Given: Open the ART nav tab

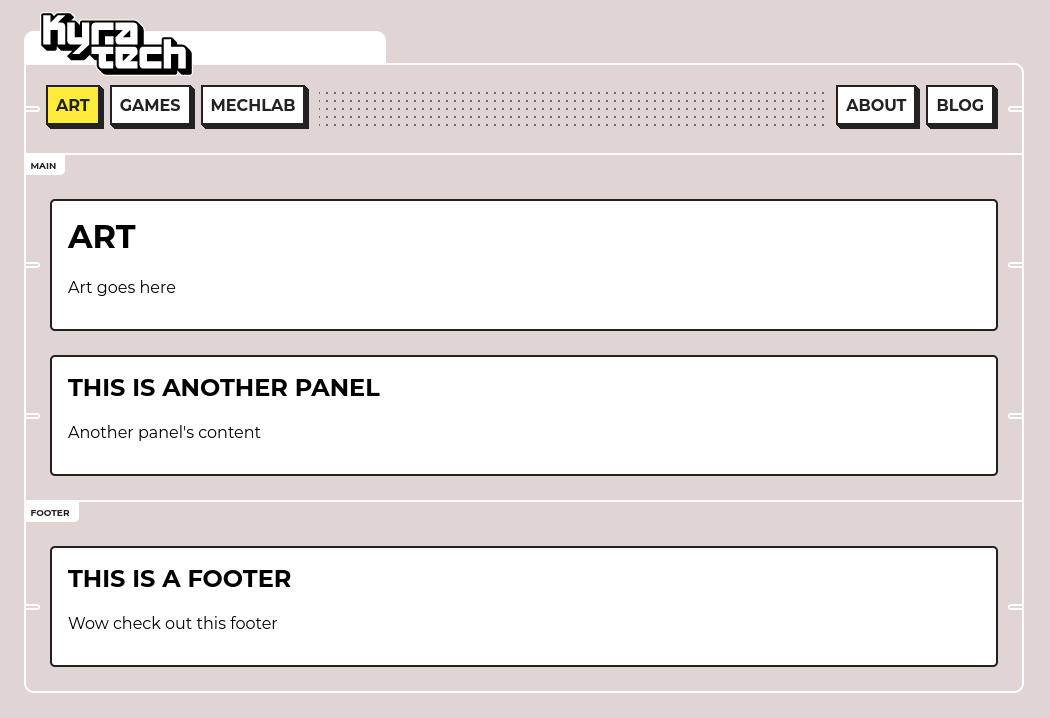Looking at the screenshot, I should click(74, 106).
